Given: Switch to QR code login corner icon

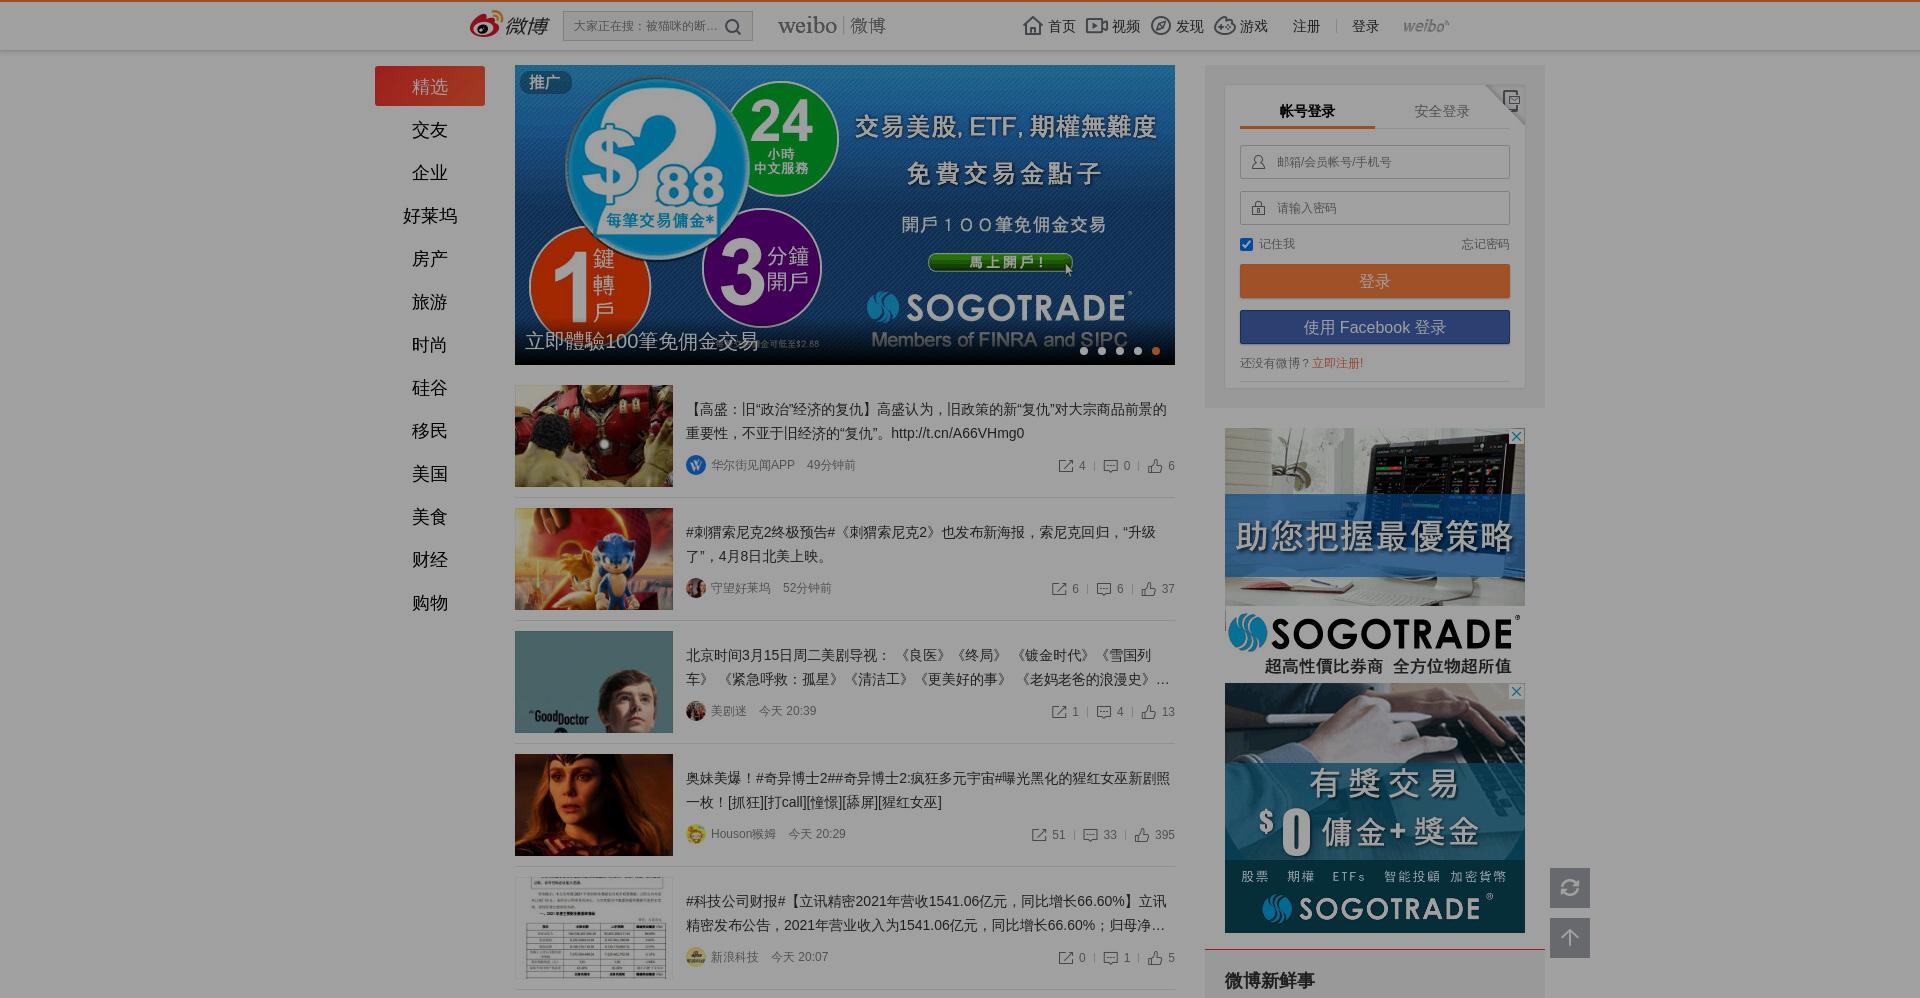Looking at the screenshot, I should point(1511,100).
